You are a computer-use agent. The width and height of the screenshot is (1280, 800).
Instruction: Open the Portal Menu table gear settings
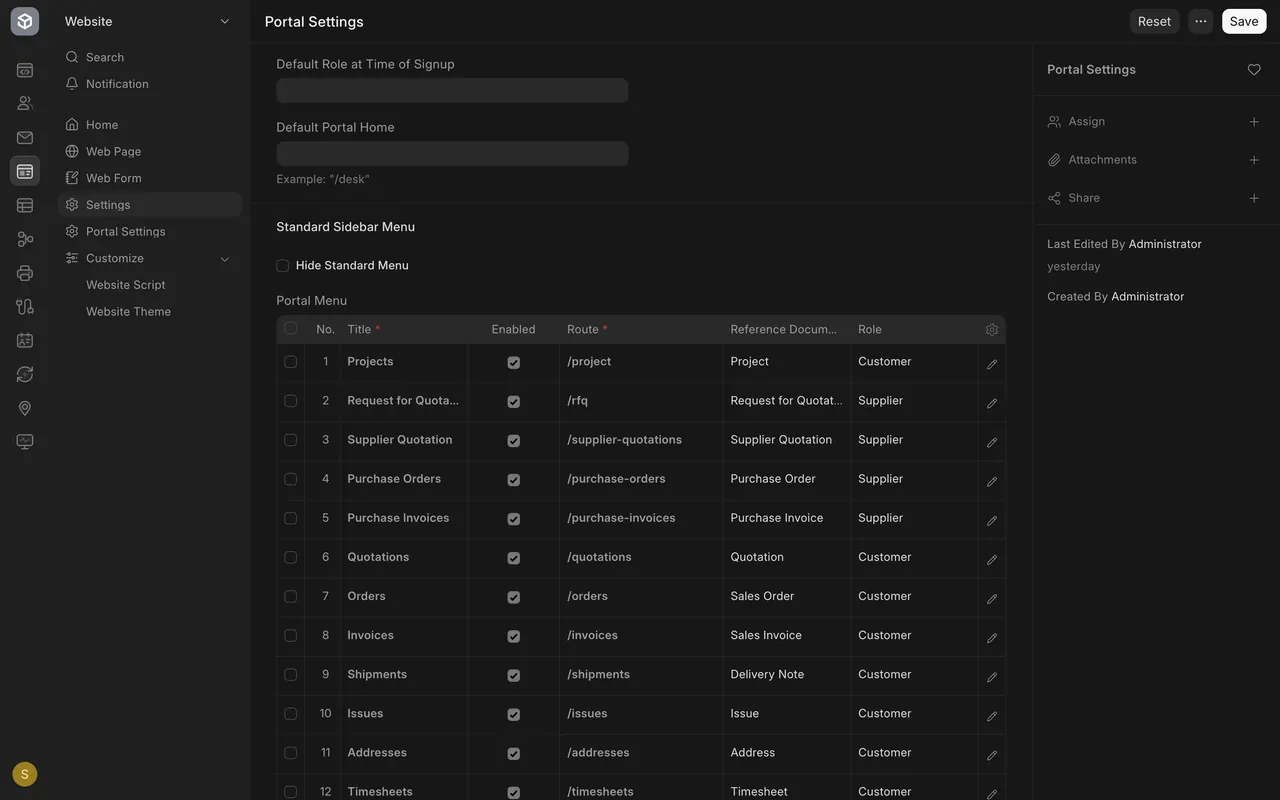pyautogui.click(x=992, y=329)
